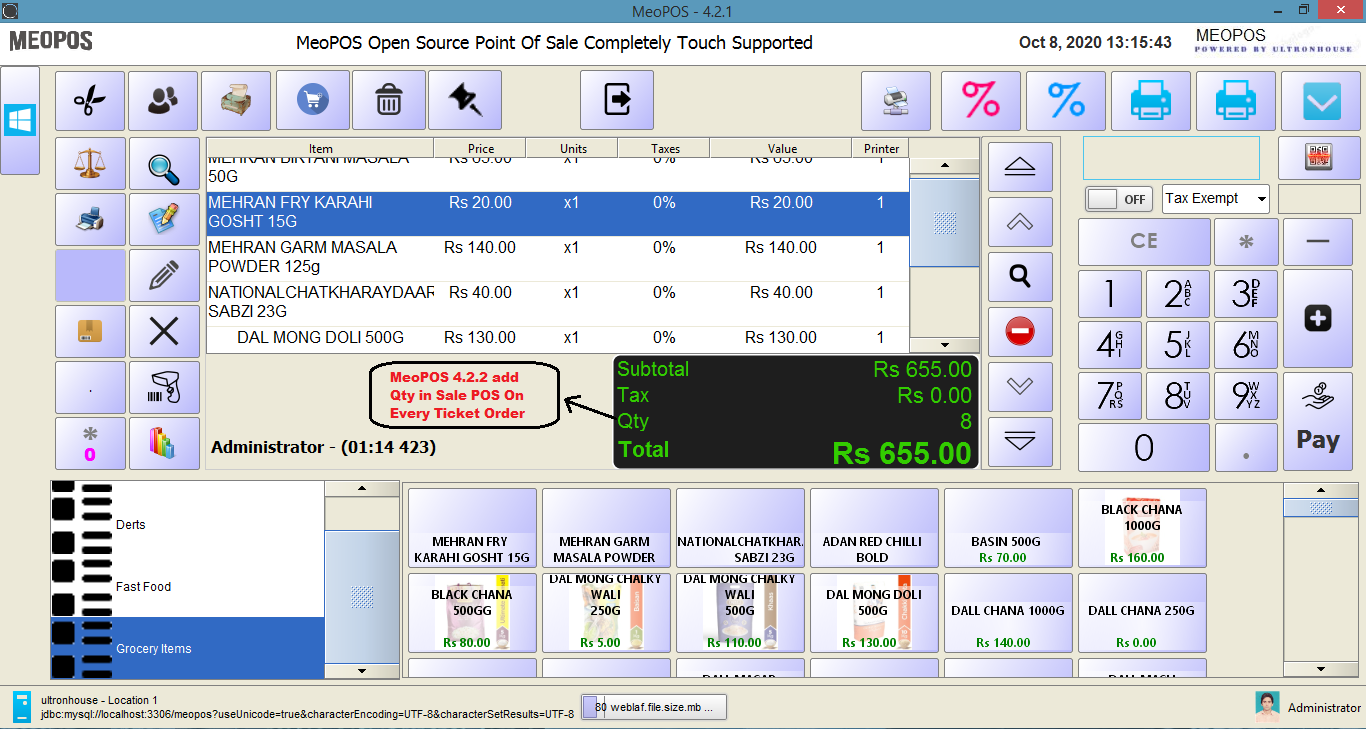This screenshot has width=1366, height=729.
Task: Tap numpad key 5 JKL
Action: pyautogui.click(x=1178, y=345)
